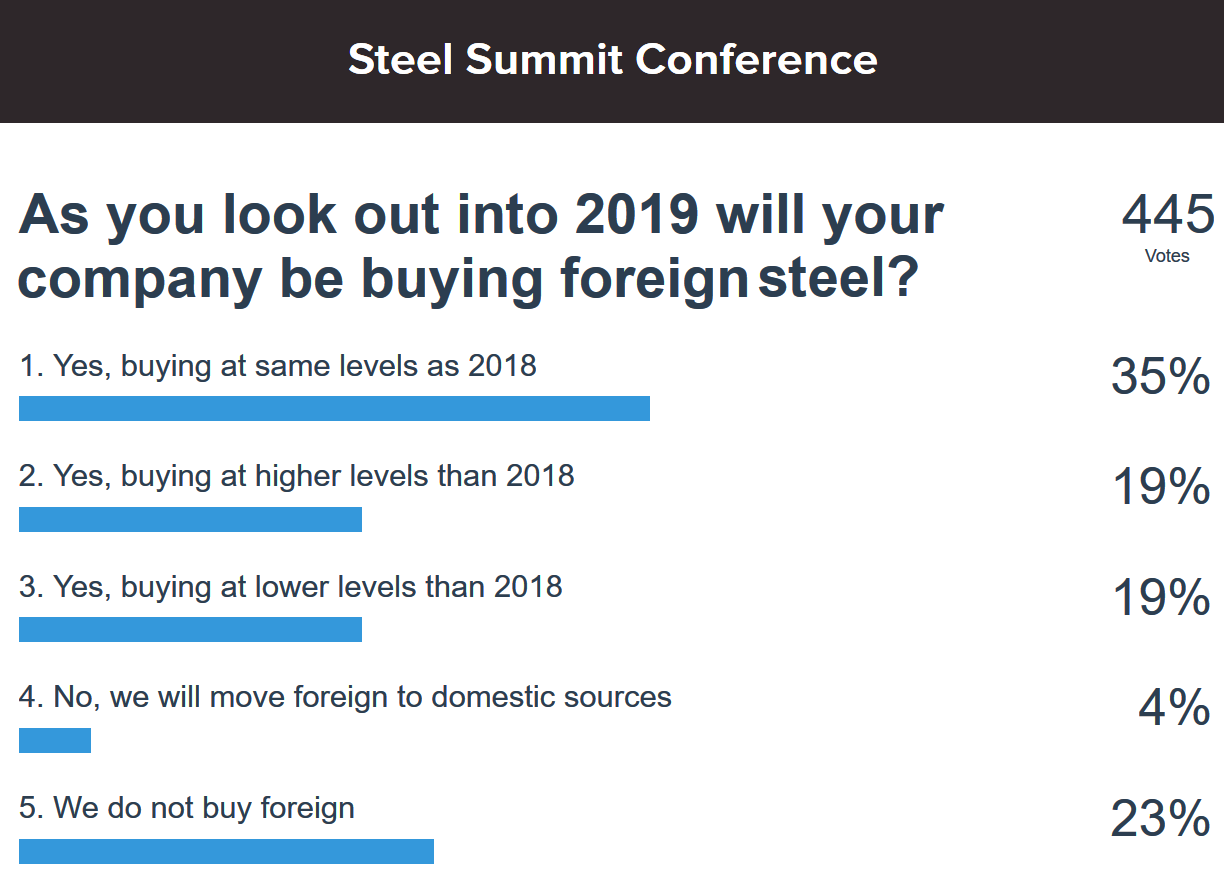Select 'Yes, buying at same levels as 2018'
The image size is (1224, 875).
(278, 366)
